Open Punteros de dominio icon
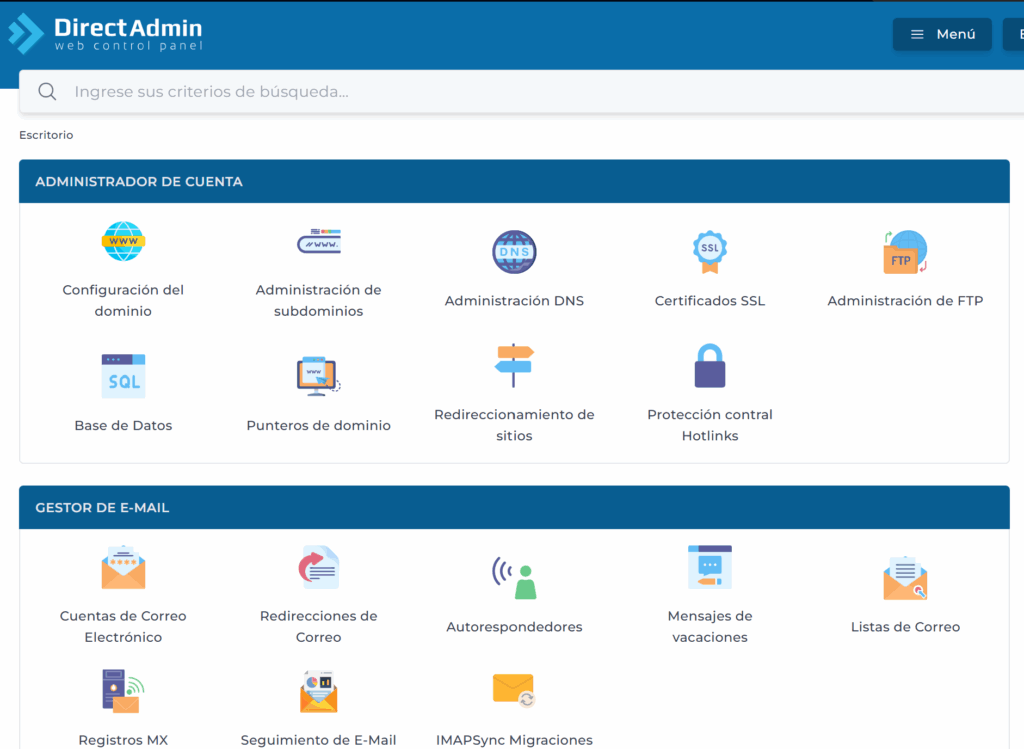 coord(318,377)
